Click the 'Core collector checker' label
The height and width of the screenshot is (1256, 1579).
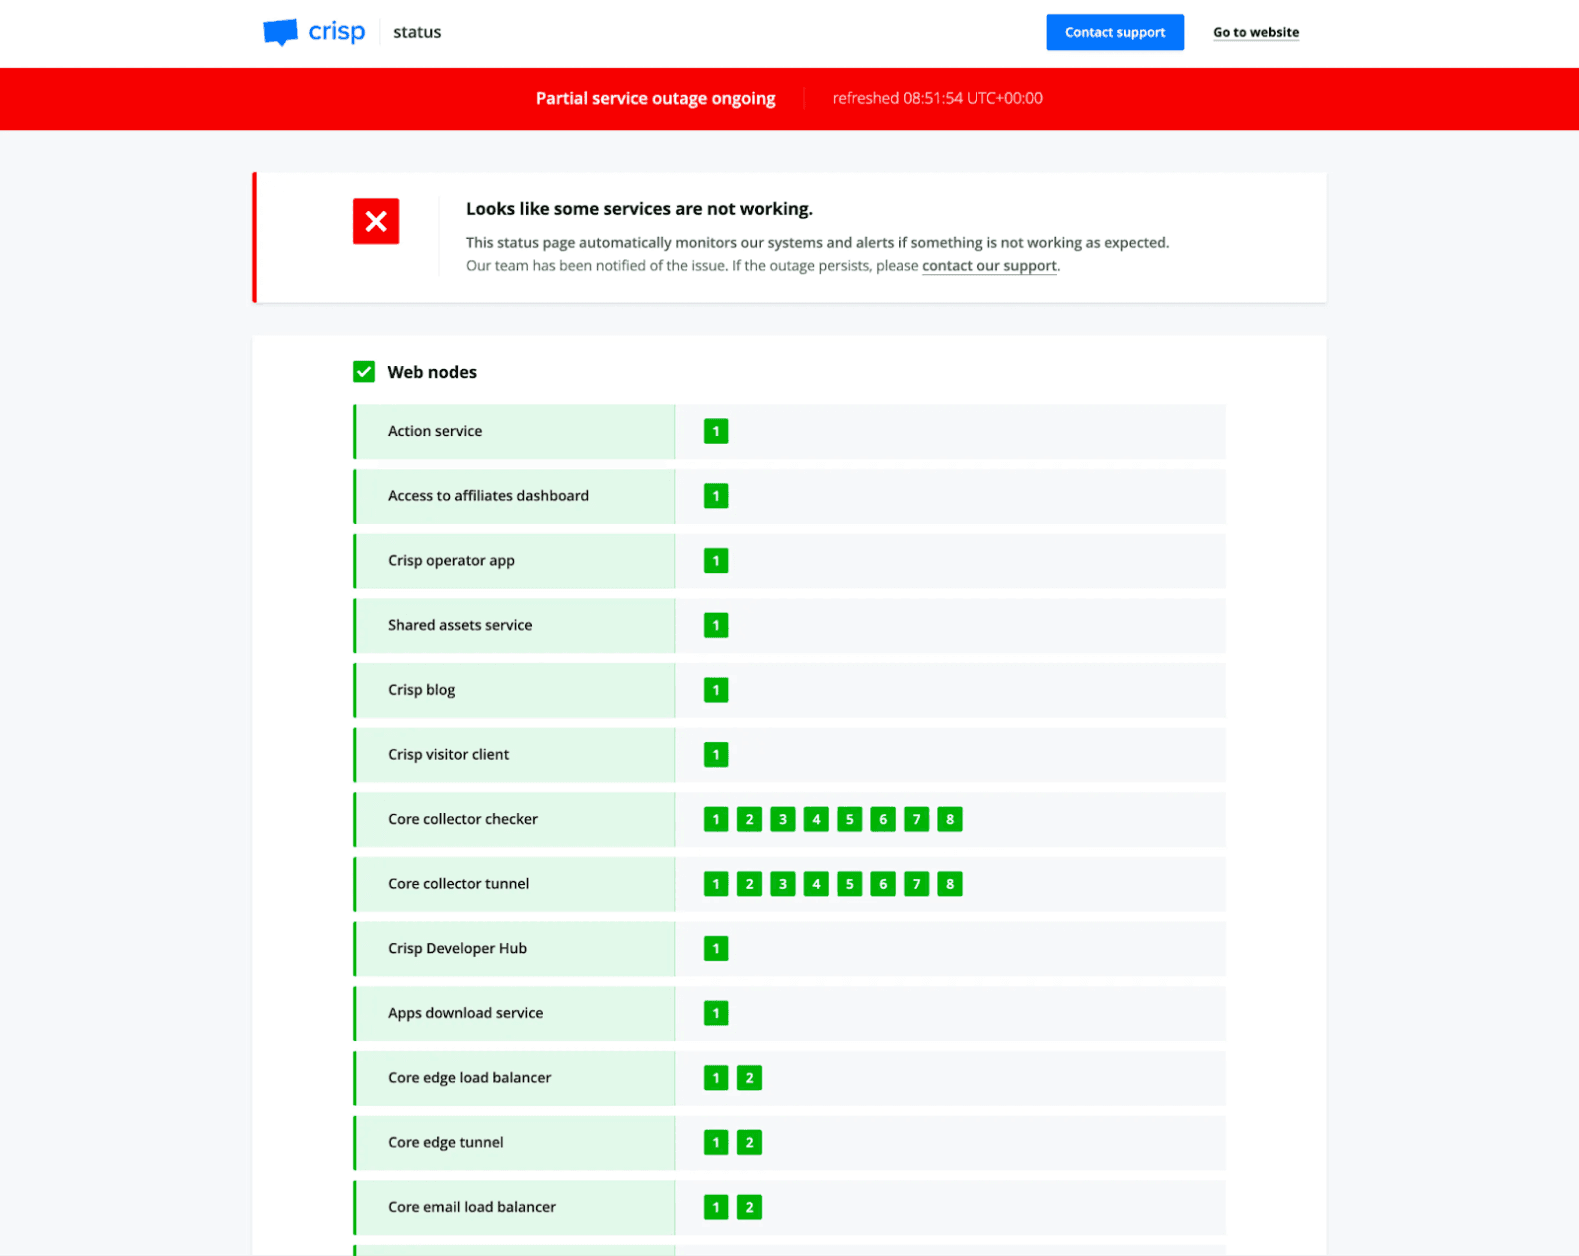(x=463, y=819)
